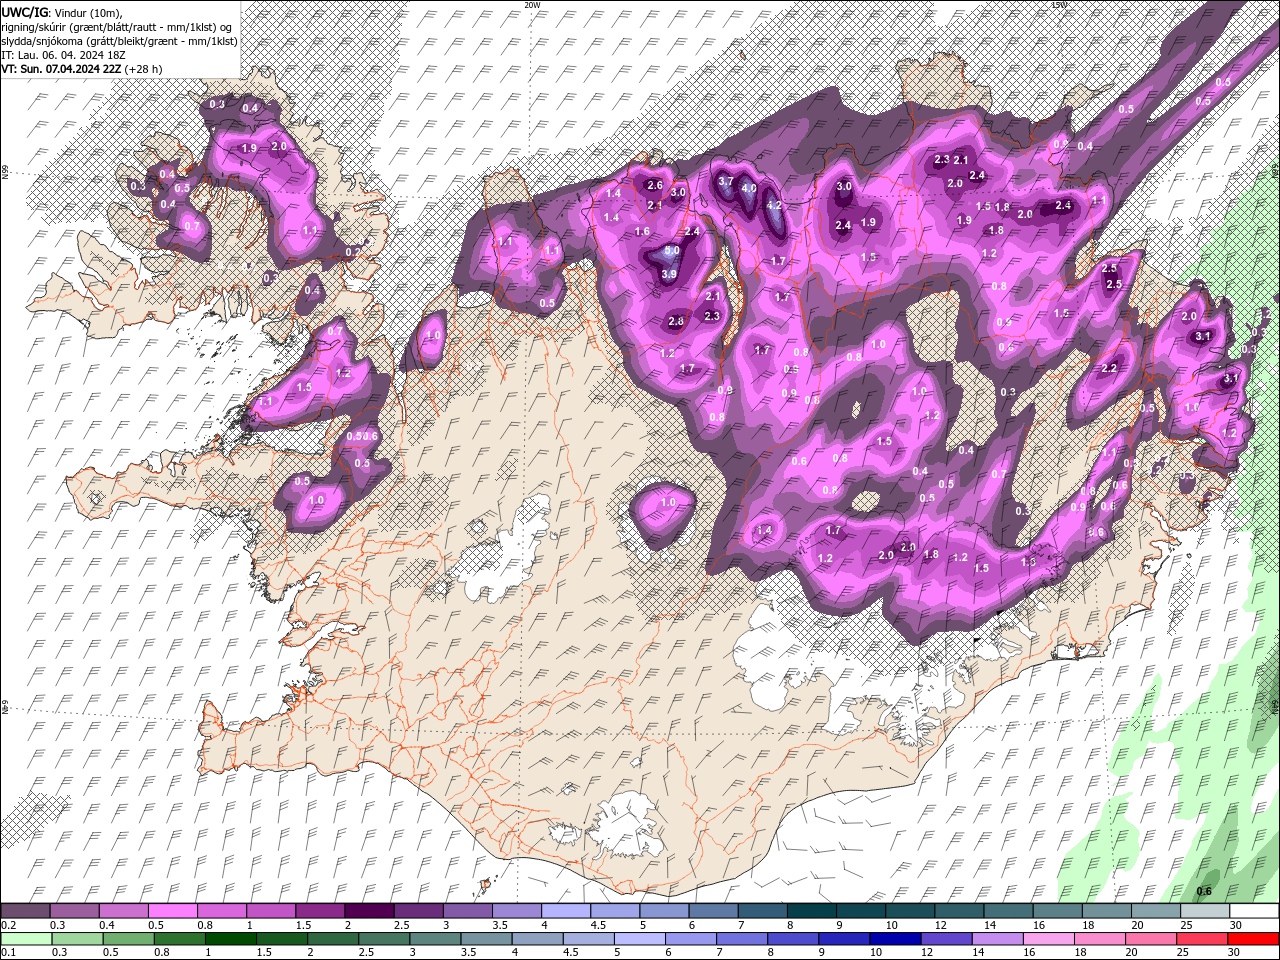Select the snow scale swatch starting at 3
Image resolution: width=1280 pixels, height=960 pixels.
tap(466, 911)
